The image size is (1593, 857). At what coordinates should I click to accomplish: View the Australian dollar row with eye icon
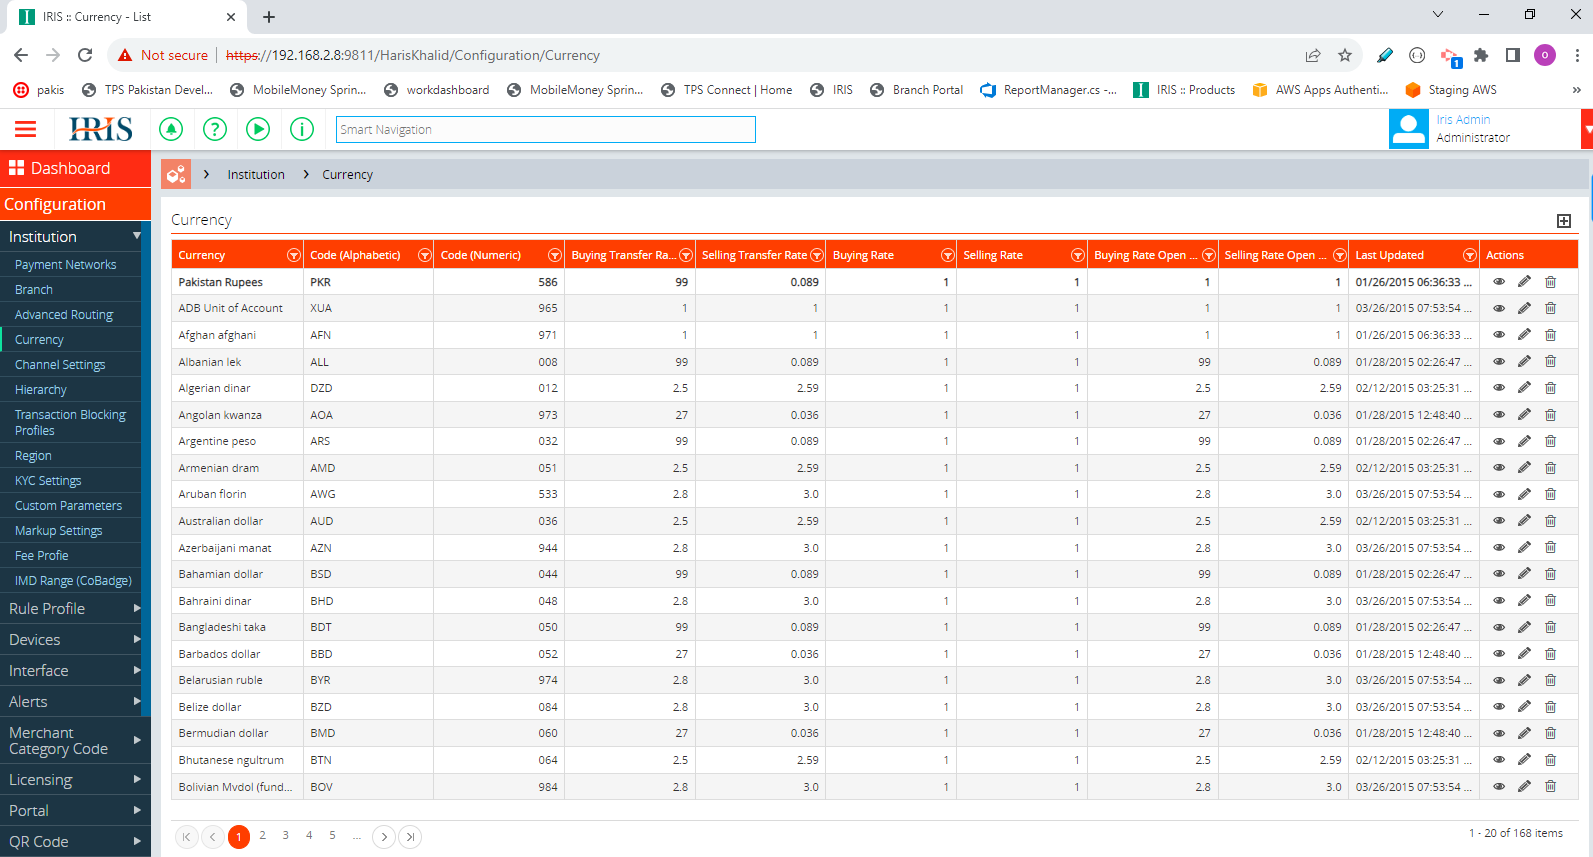[1499, 521]
